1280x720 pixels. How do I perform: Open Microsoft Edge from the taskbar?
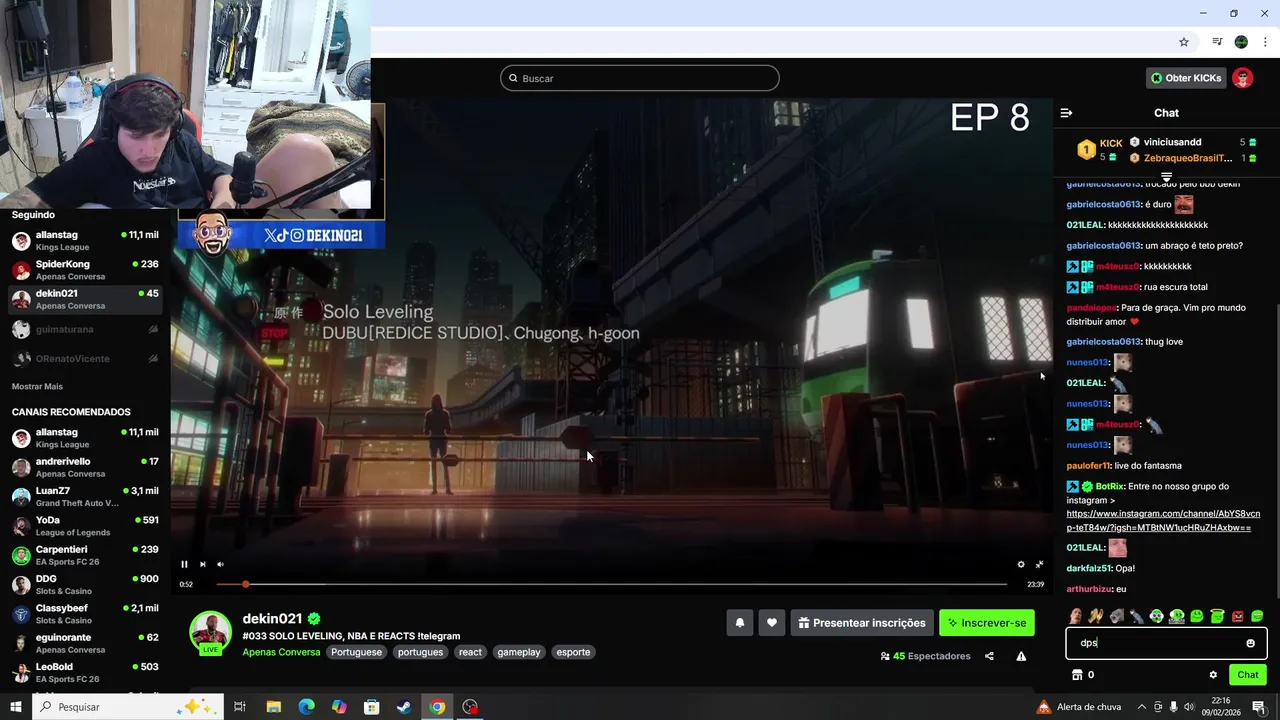click(x=306, y=707)
